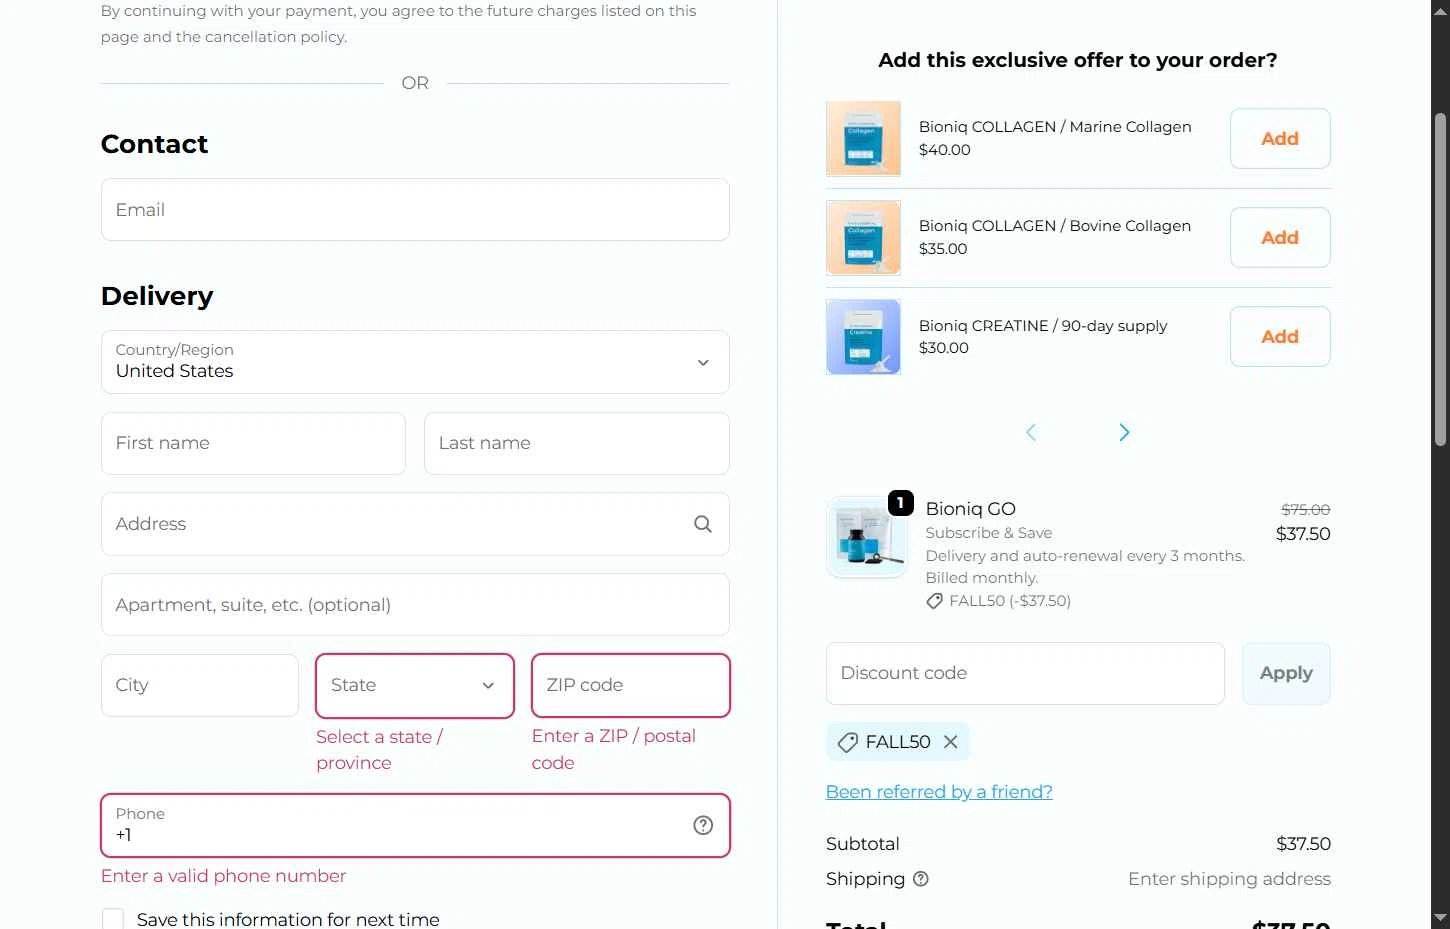Click the 'Enter shipping address' text
Screen dimensions: 1450x929
coord(1229,879)
